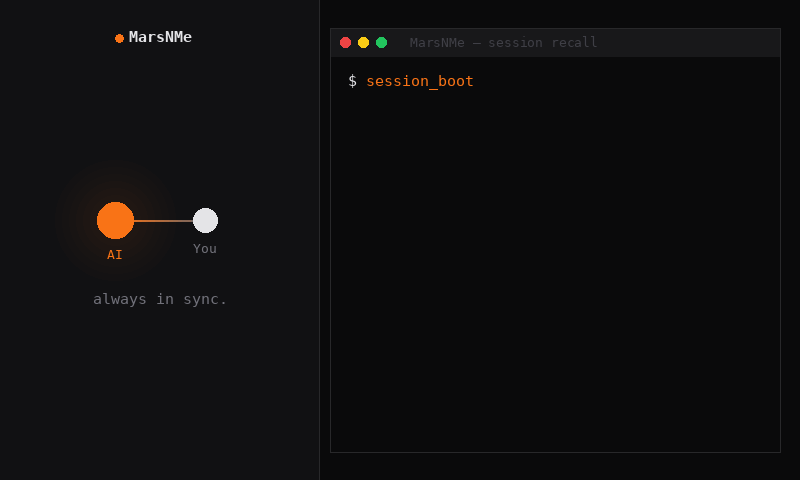Close the terminal with the red dot
800x480 pixels.
345,42
